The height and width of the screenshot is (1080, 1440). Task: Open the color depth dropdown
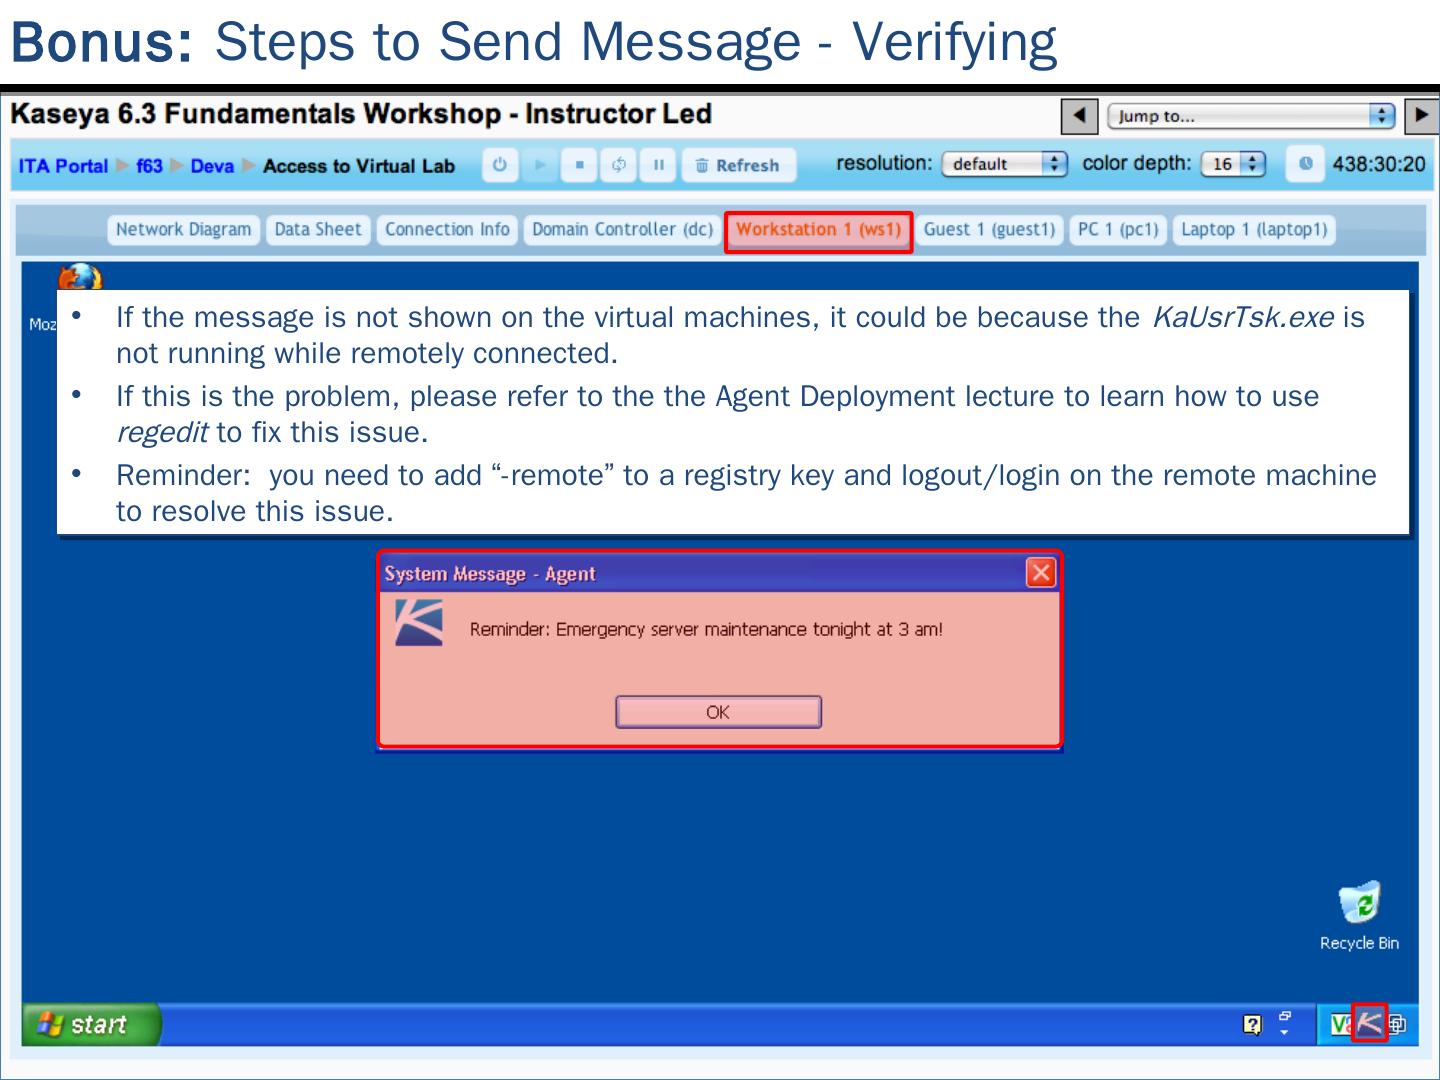point(1233,164)
